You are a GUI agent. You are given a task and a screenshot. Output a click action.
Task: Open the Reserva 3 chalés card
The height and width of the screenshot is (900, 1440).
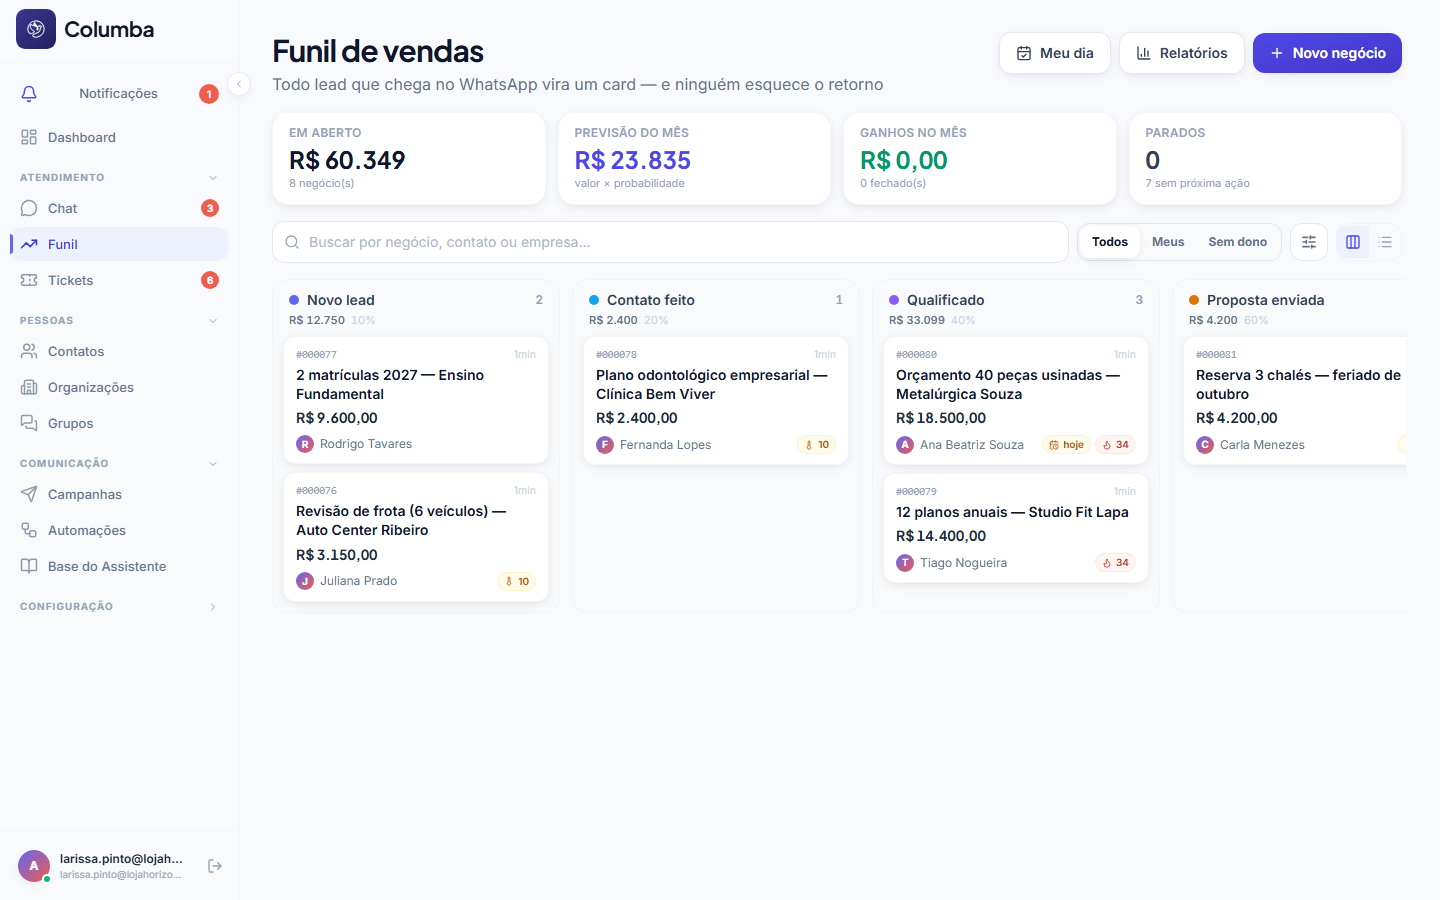(1295, 400)
